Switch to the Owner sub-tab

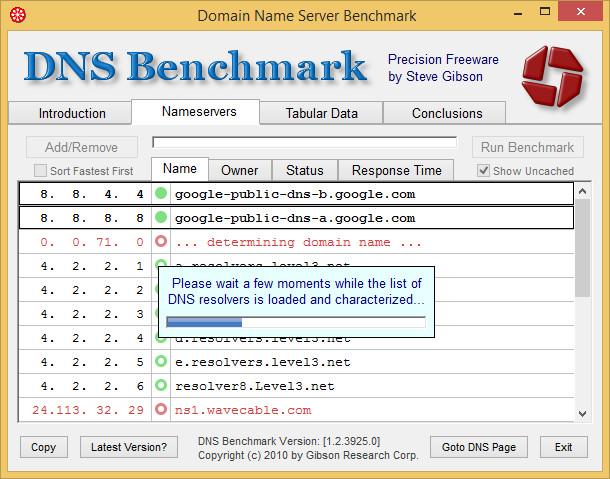click(240, 170)
